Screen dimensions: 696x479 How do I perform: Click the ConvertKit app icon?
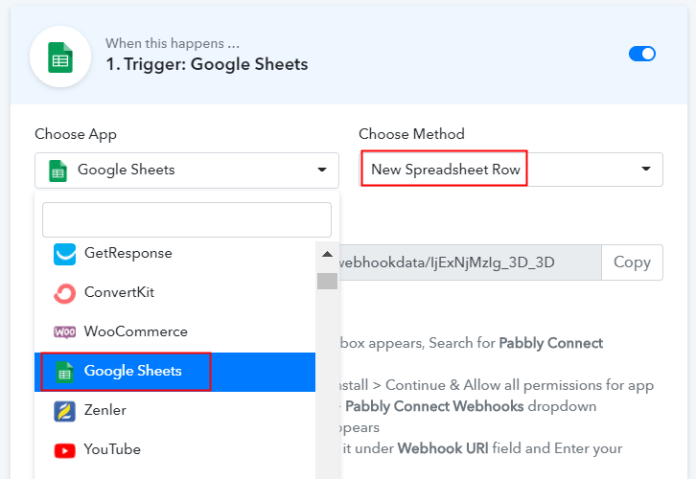[65, 293]
